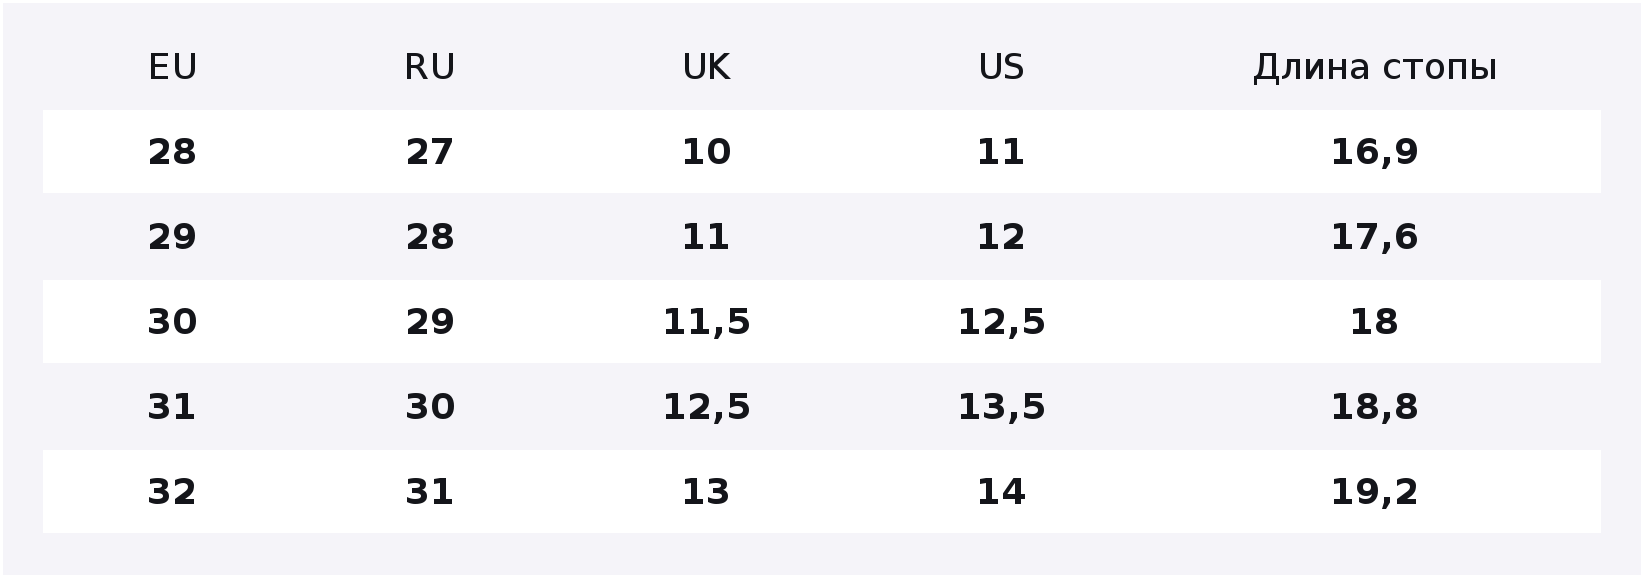This screenshot has height=578, width=1644.
Task: Select US size 13,5 cell
Action: 1001,407
